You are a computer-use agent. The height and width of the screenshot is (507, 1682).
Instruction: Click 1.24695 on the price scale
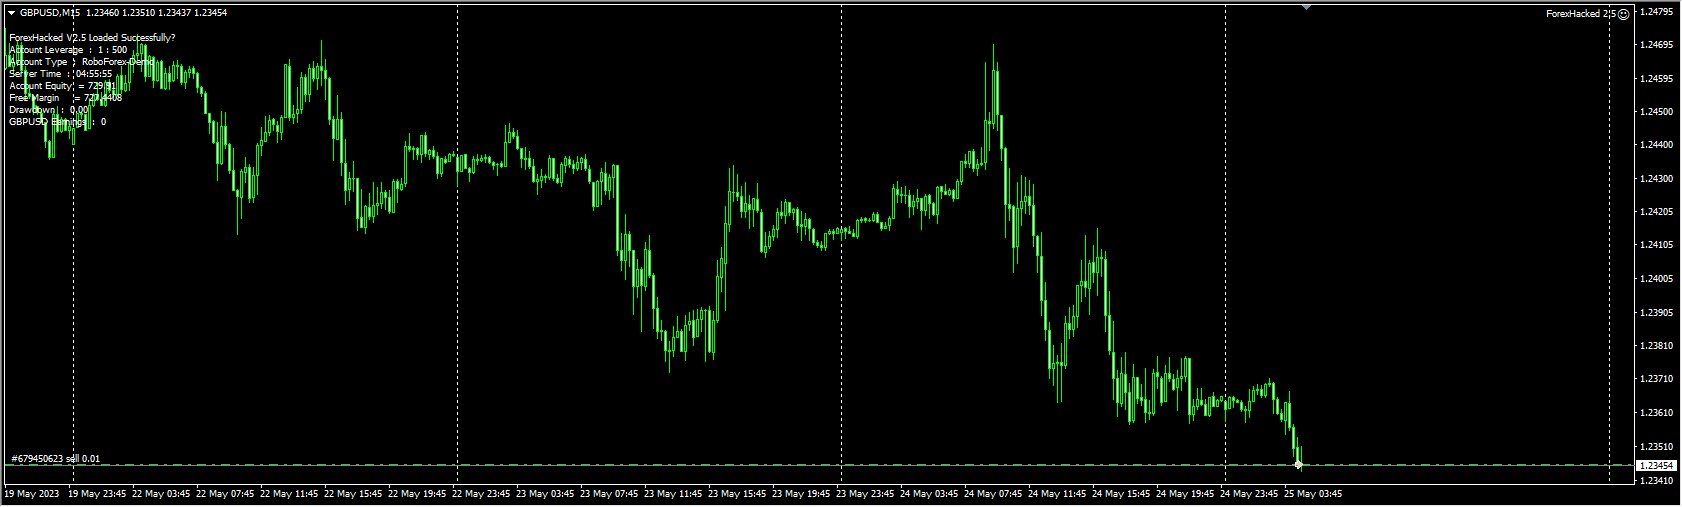pos(1657,45)
